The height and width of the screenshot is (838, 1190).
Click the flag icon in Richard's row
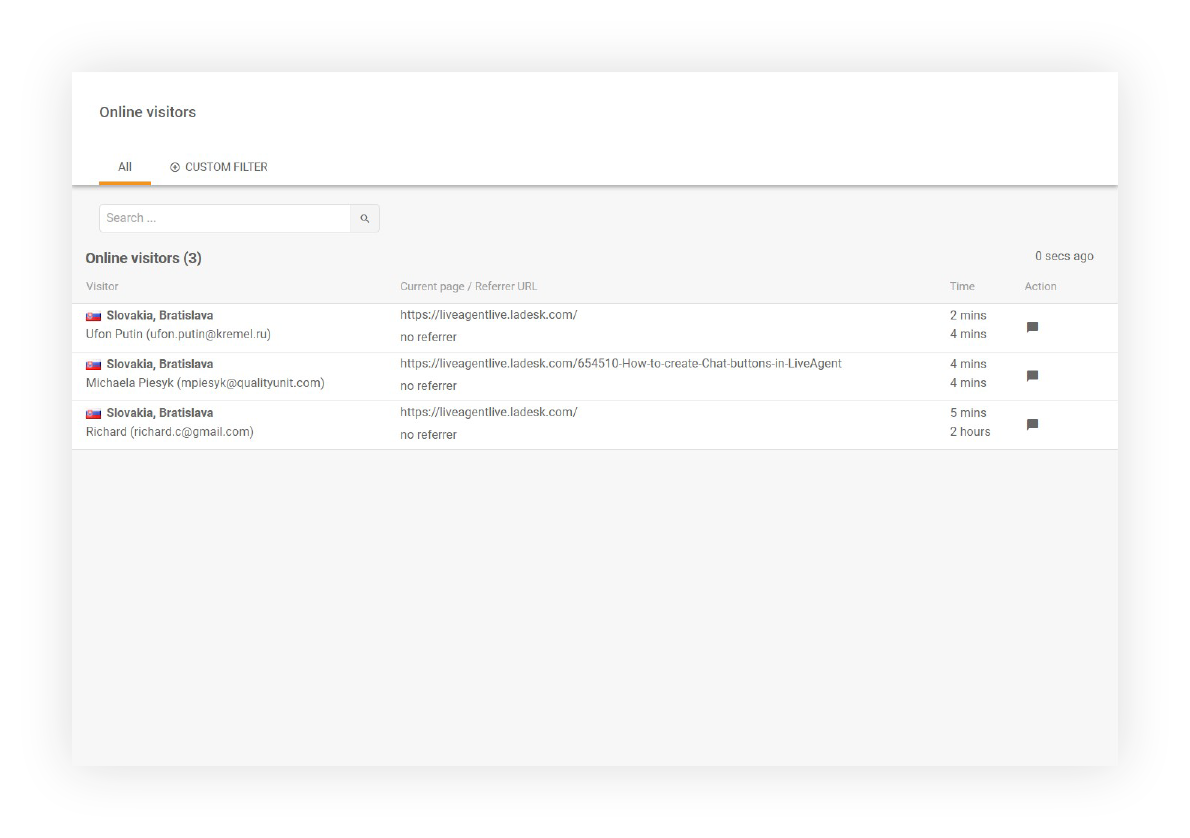93,414
